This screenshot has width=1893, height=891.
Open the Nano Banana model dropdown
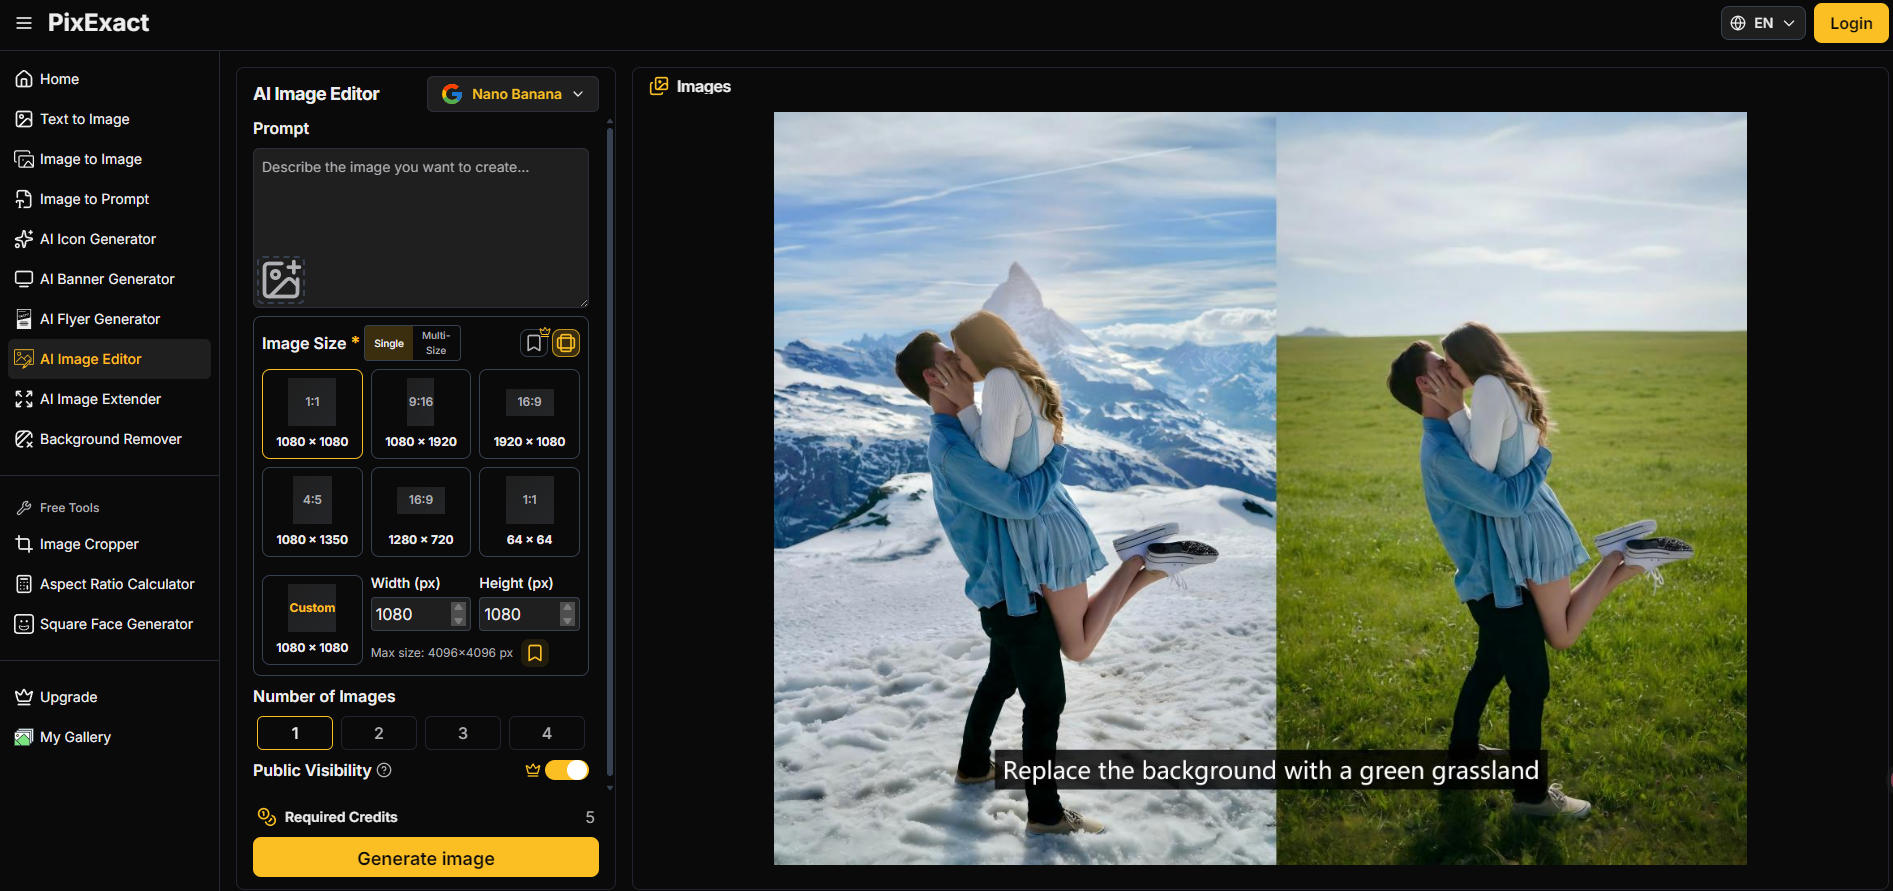pyautogui.click(x=512, y=94)
